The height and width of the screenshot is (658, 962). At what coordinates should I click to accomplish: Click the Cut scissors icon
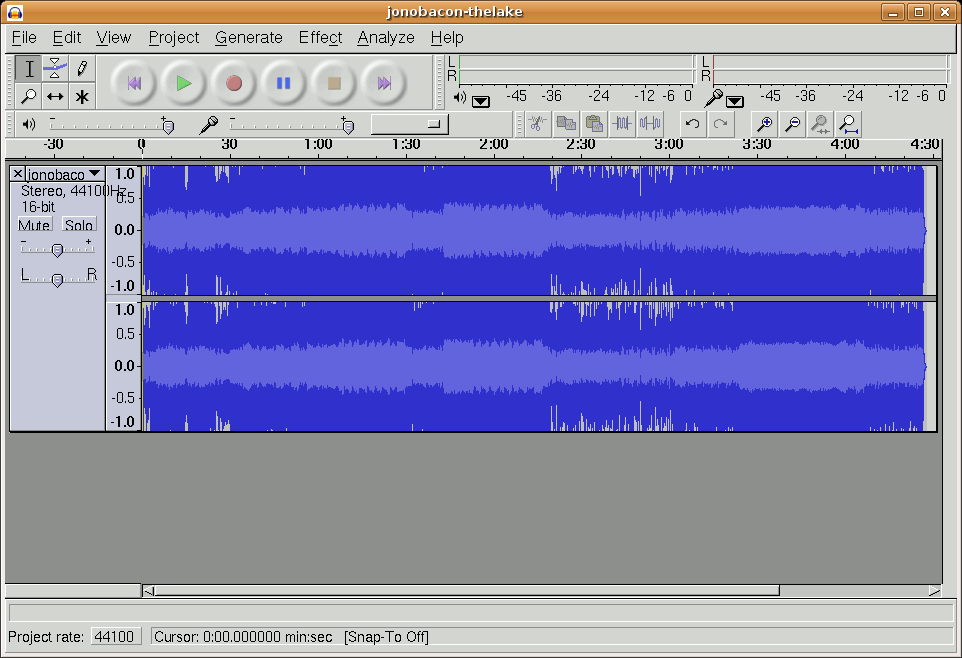click(537, 124)
